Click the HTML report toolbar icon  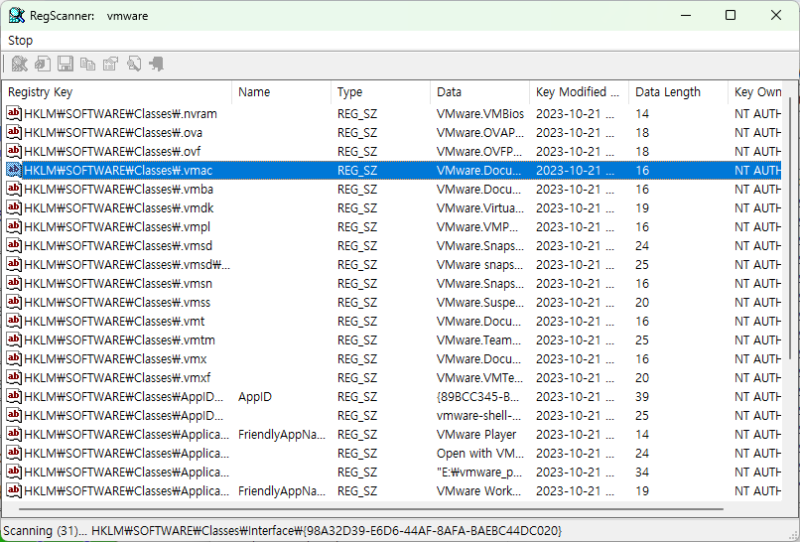click(42, 64)
